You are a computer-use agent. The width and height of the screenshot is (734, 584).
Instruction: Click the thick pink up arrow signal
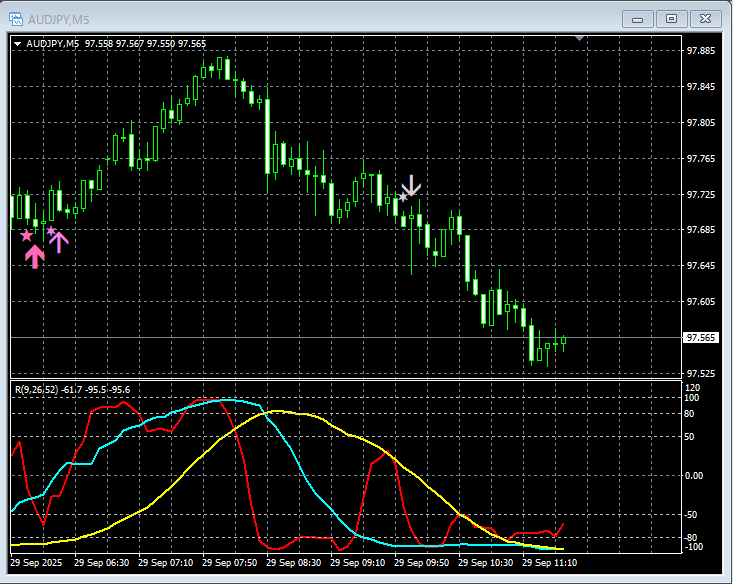[35, 257]
